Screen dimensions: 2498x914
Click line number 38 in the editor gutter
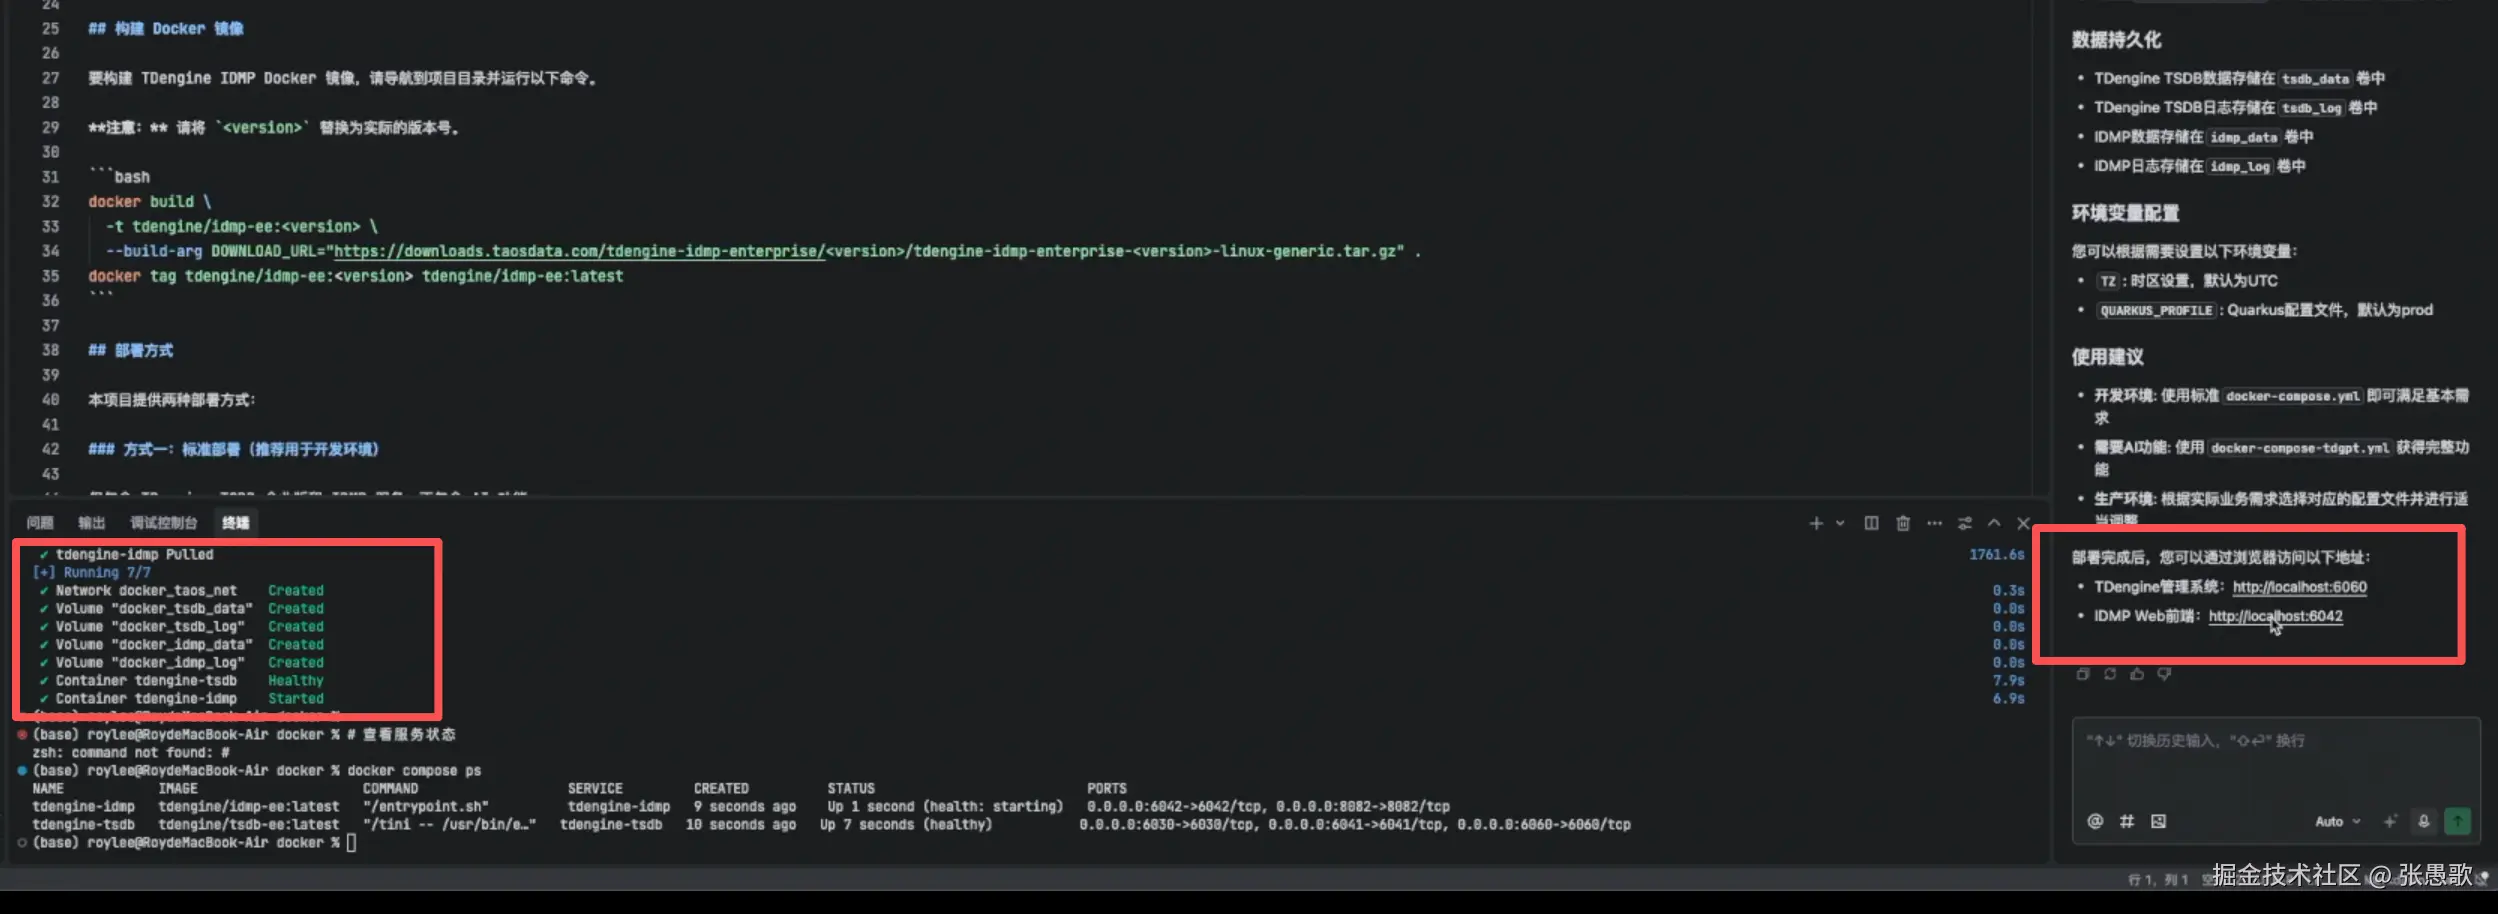click(50, 350)
